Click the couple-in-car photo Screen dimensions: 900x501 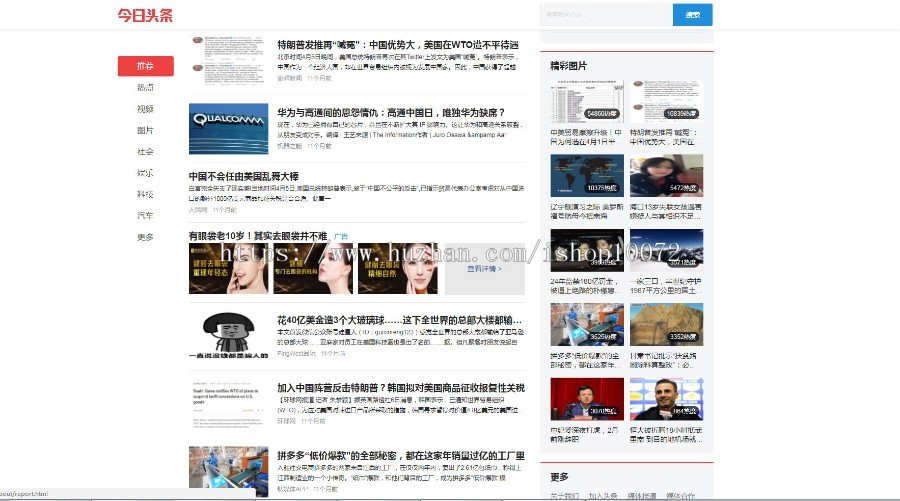click(587, 250)
